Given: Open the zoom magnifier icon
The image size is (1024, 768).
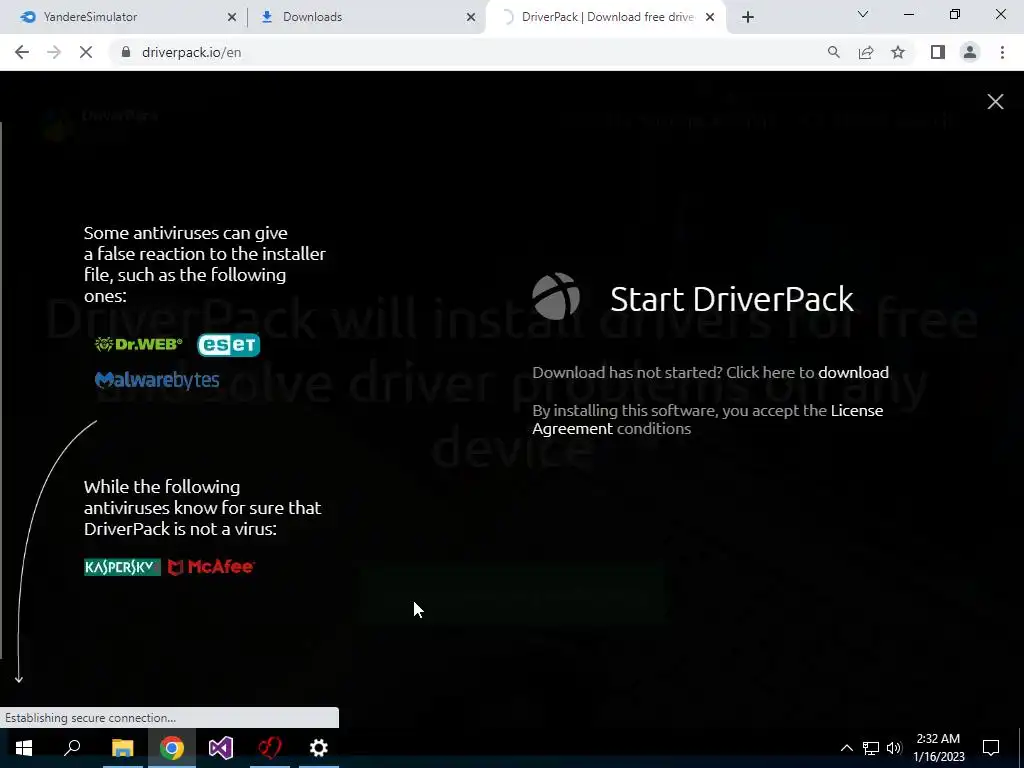Looking at the screenshot, I should pyautogui.click(x=833, y=52).
